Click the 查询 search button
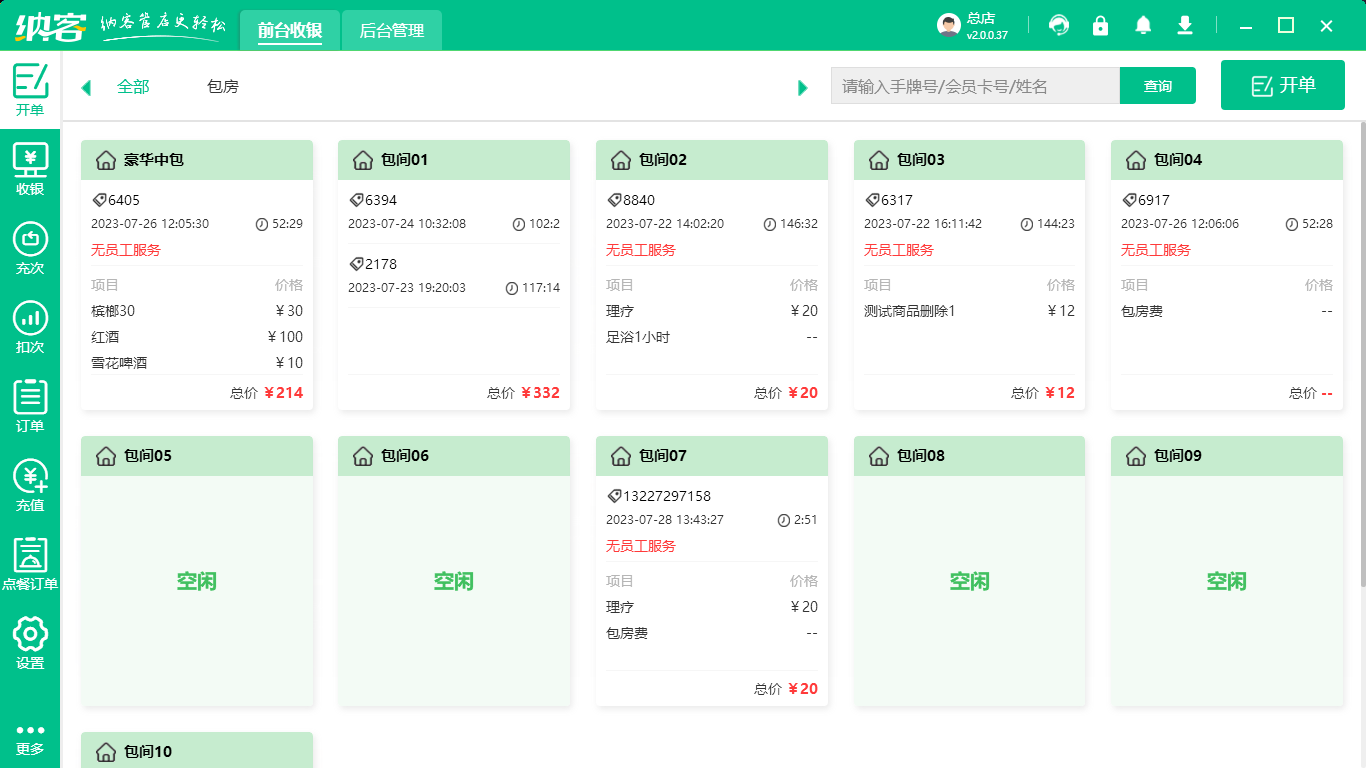 point(1157,86)
